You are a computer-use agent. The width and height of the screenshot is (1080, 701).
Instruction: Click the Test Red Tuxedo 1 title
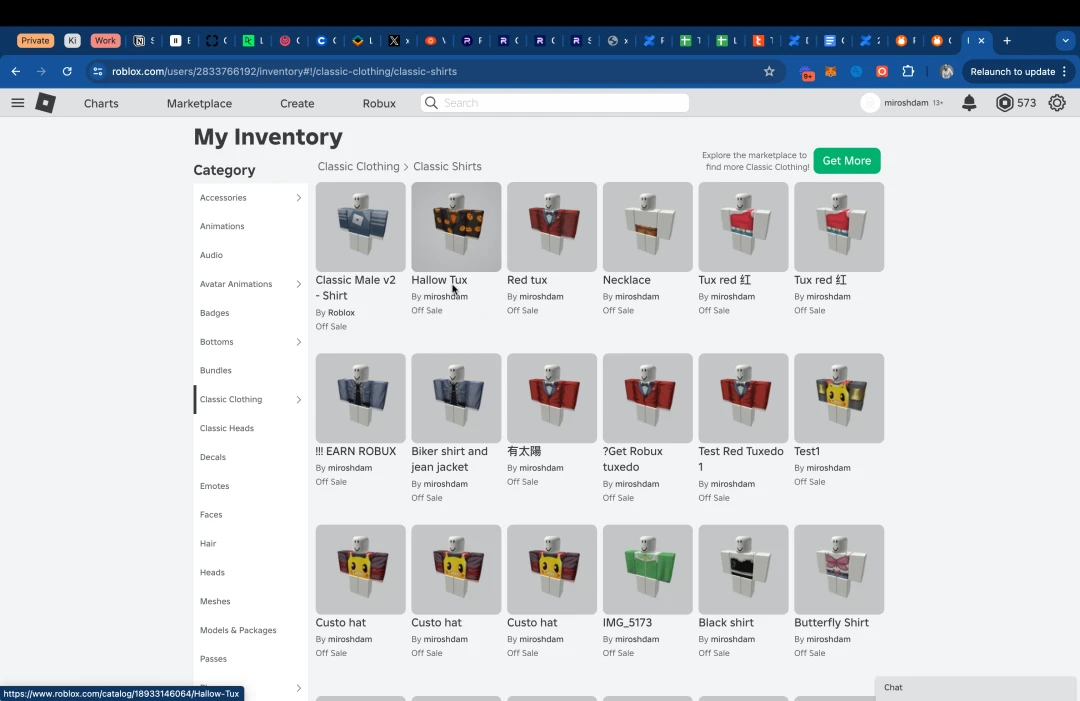tap(740, 459)
